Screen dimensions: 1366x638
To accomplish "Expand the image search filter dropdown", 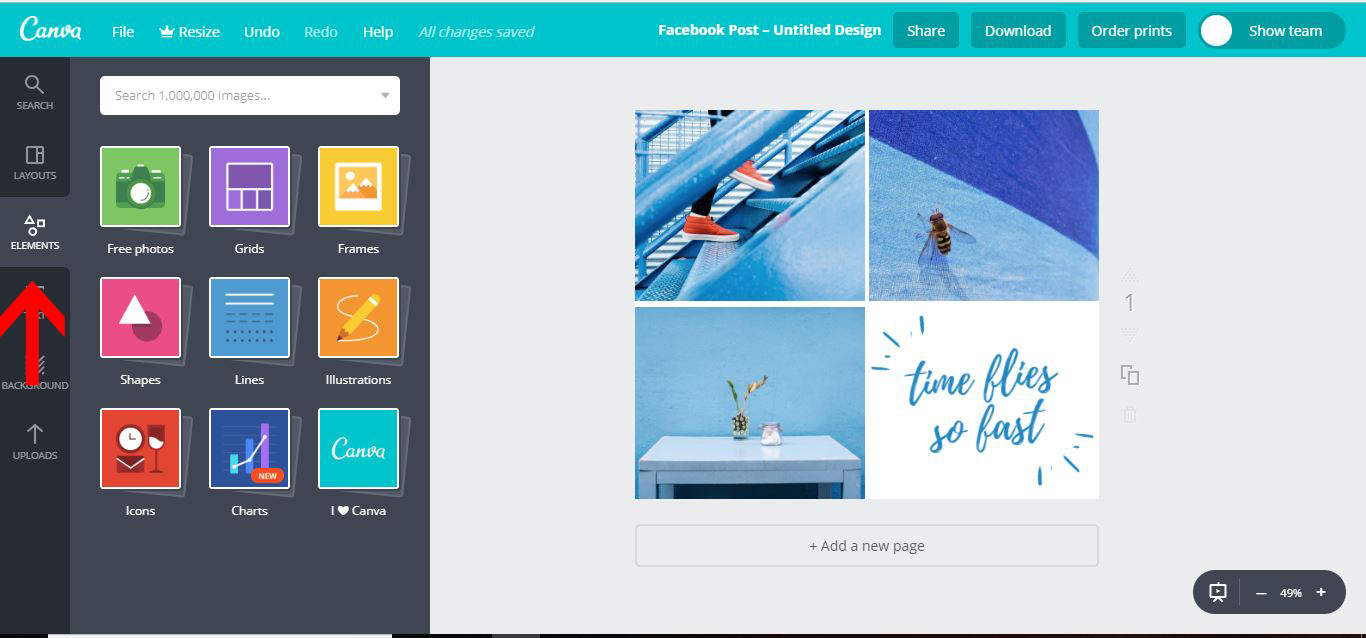I will point(385,94).
